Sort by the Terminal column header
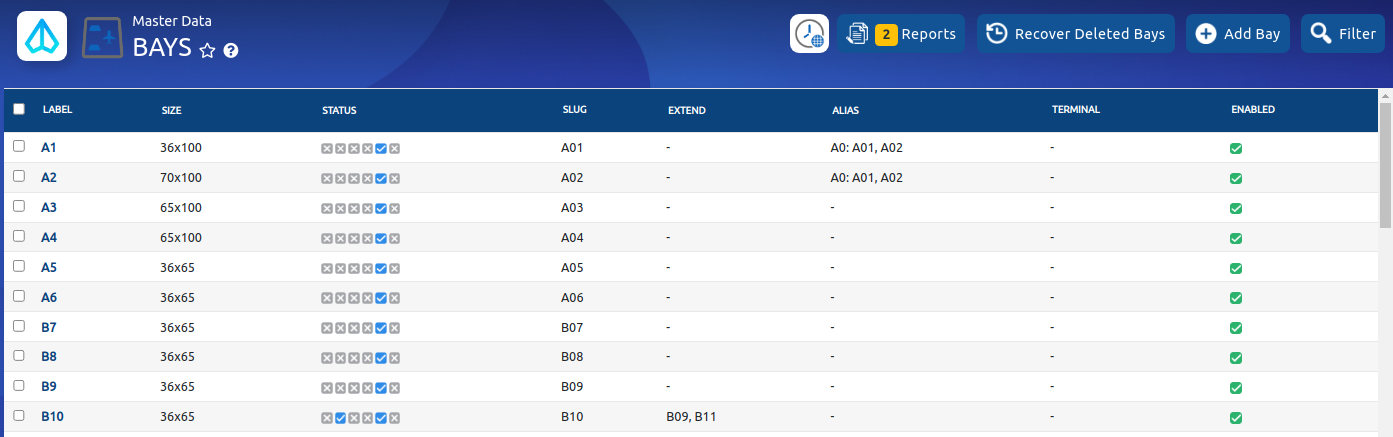The image size is (1393, 437). (1075, 110)
